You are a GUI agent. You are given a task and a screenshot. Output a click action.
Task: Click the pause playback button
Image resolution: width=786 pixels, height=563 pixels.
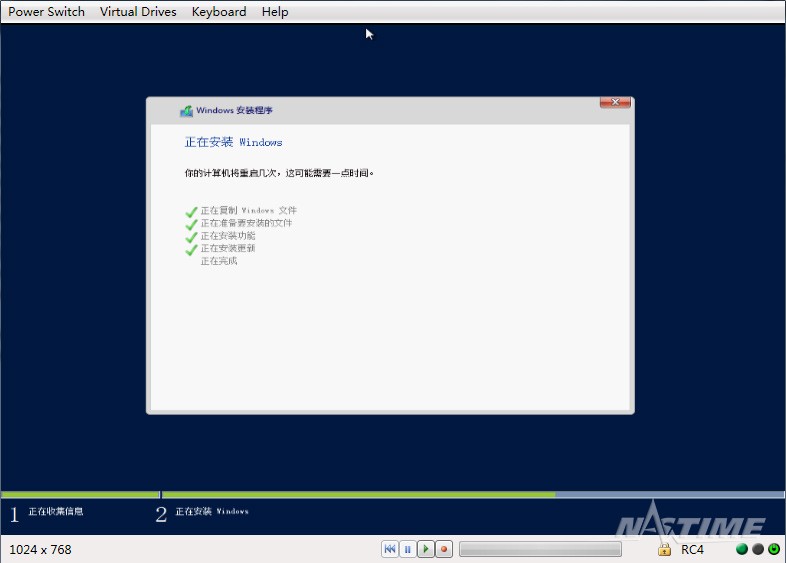pos(408,549)
